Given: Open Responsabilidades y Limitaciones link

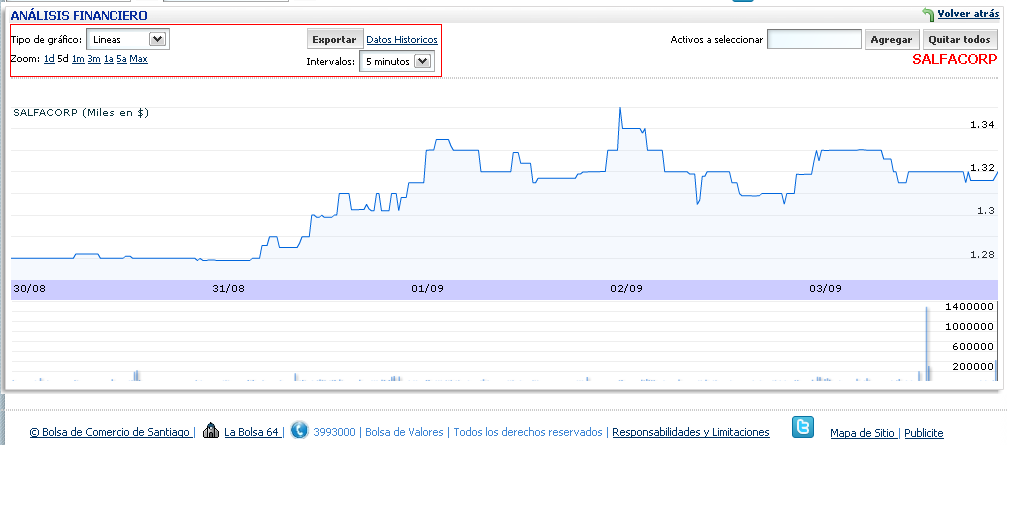Looking at the screenshot, I should [691, 433].
